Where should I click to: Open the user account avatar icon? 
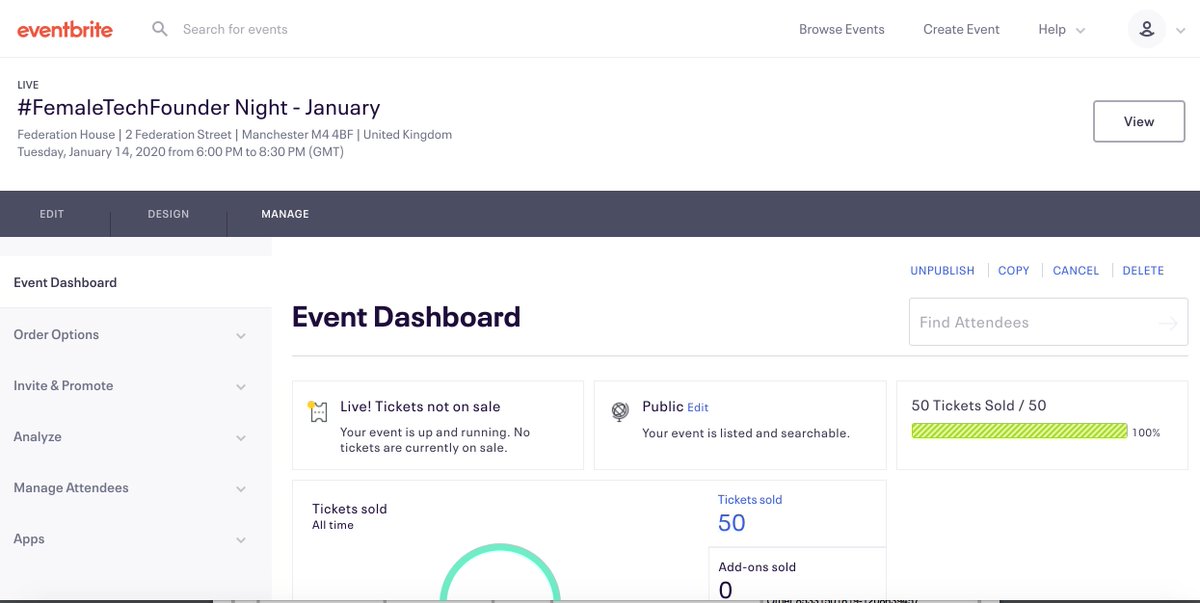1147,29
